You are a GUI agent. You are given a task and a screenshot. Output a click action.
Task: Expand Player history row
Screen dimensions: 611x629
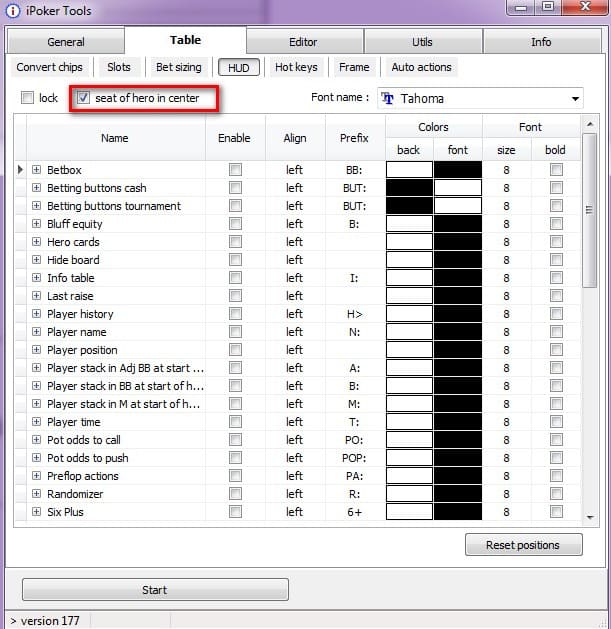(37, 313)
